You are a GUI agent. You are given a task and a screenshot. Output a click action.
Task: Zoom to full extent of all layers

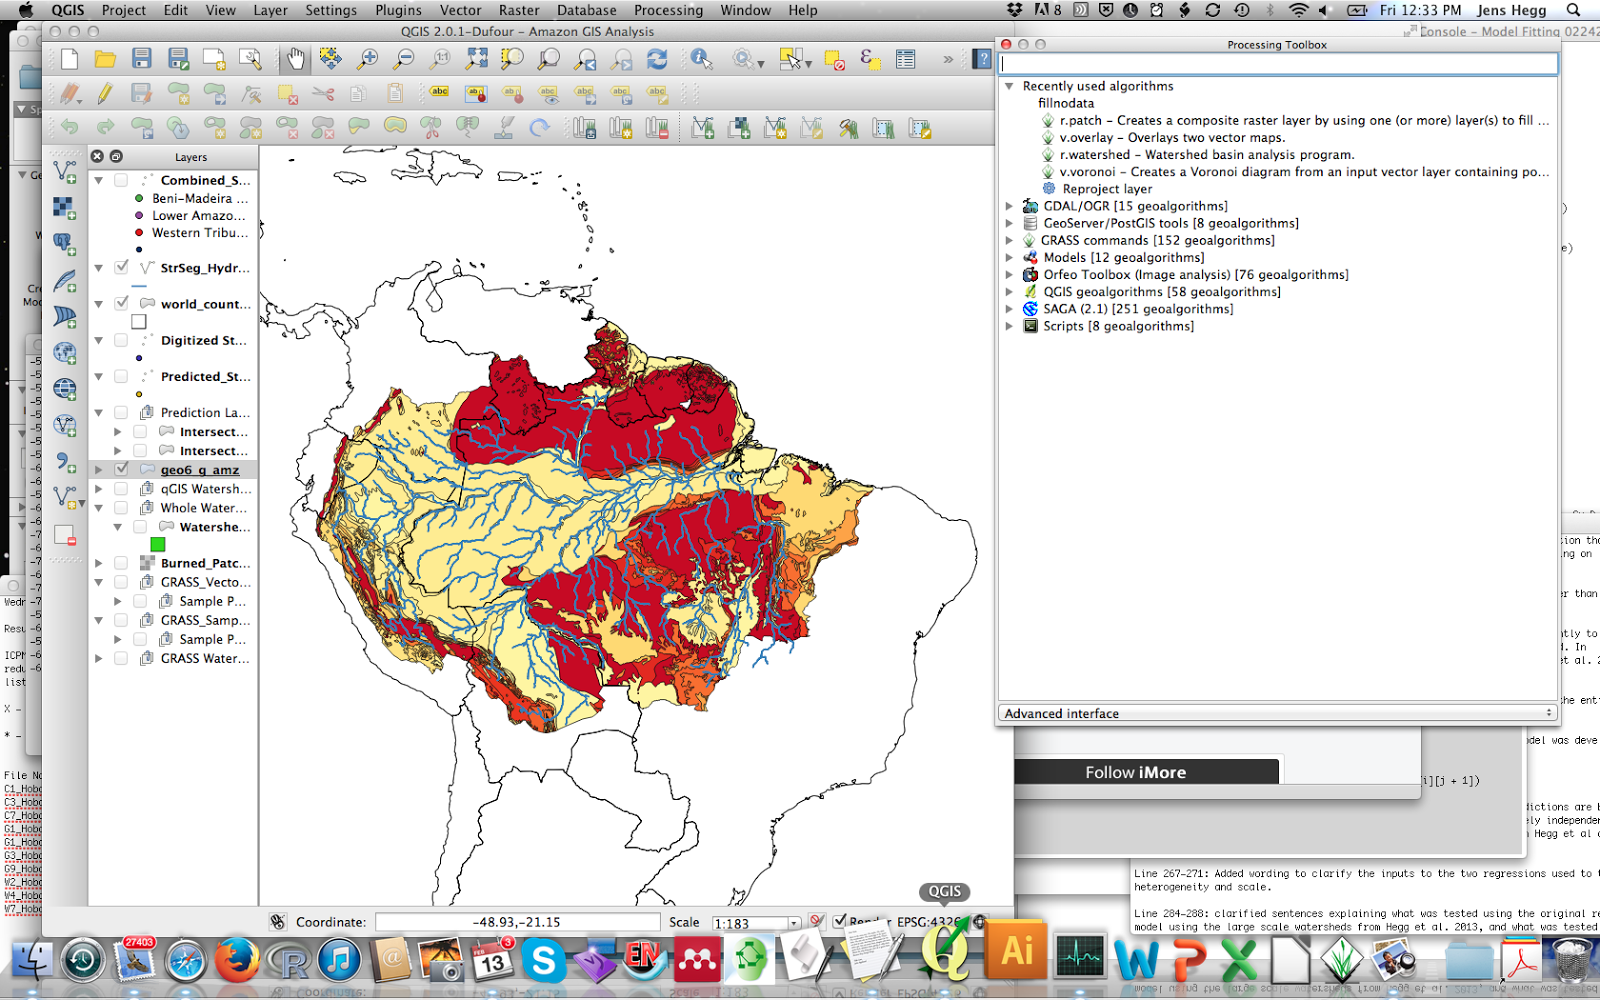[x=477, y=59]
